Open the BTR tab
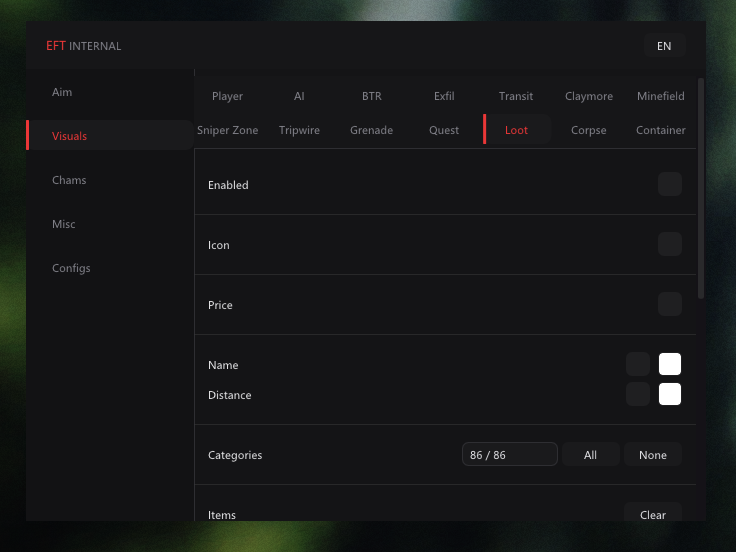 (x=372, y=96)
